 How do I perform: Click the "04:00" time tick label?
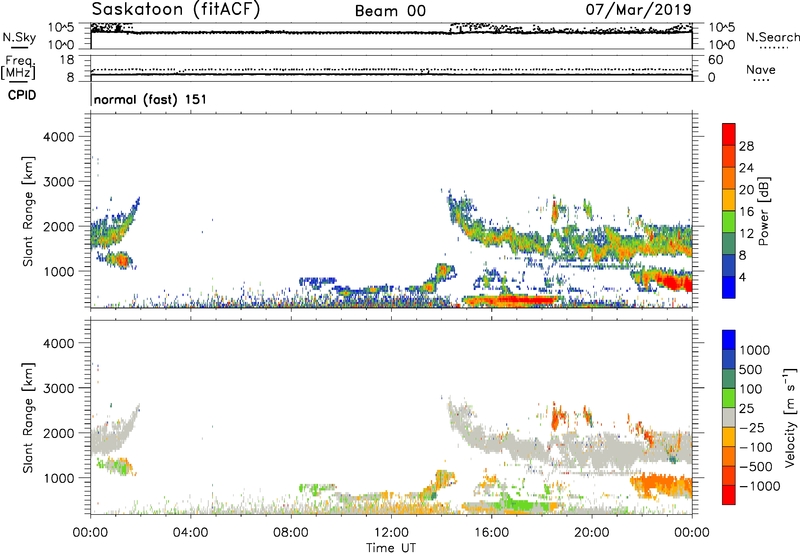190,533
